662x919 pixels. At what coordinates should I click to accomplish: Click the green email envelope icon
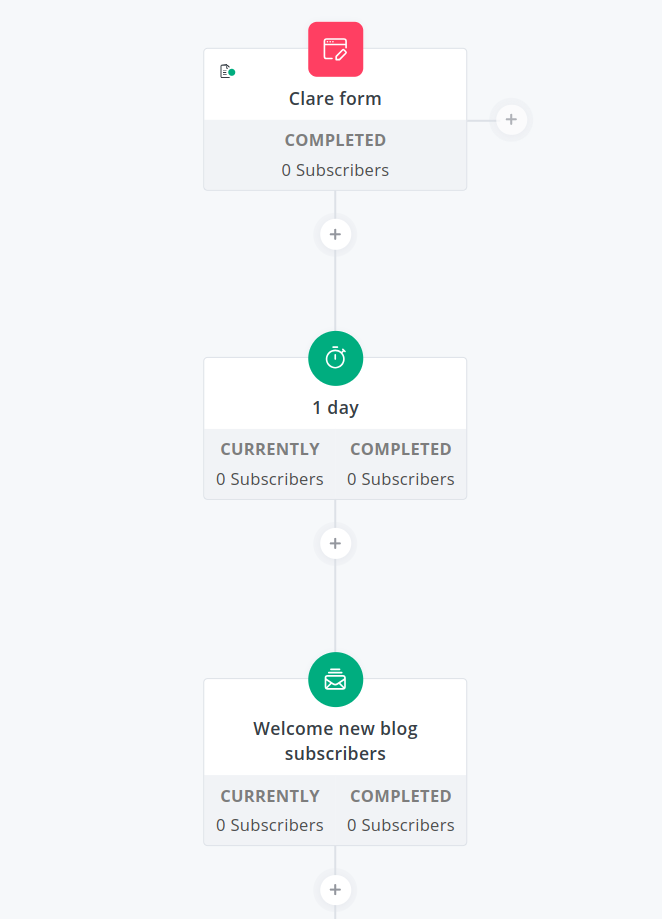335,679
